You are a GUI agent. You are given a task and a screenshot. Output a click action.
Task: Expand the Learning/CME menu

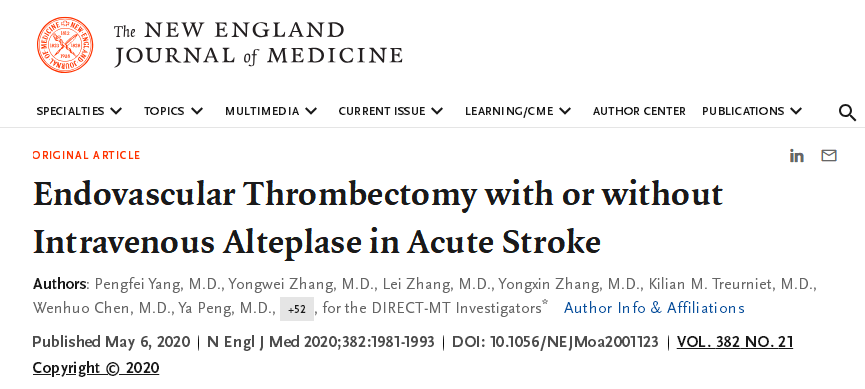[518, 111]
